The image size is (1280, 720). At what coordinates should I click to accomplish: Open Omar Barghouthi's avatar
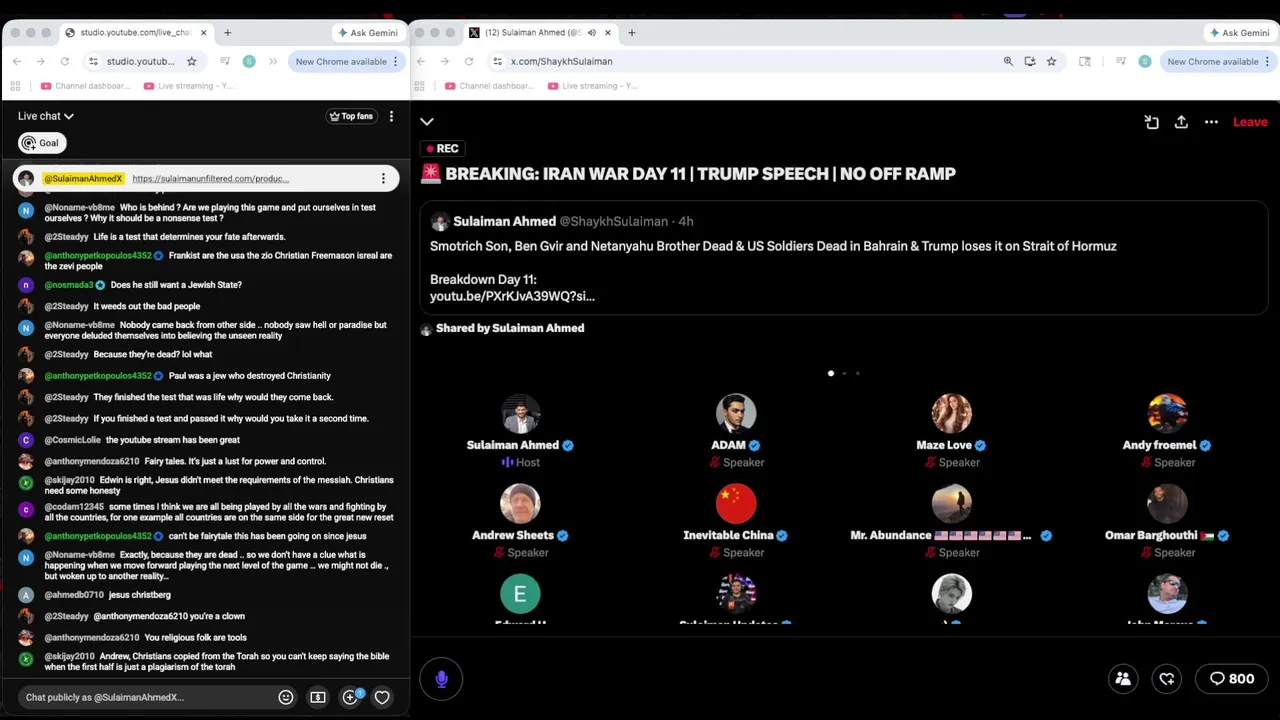(x=1167, y=504)
